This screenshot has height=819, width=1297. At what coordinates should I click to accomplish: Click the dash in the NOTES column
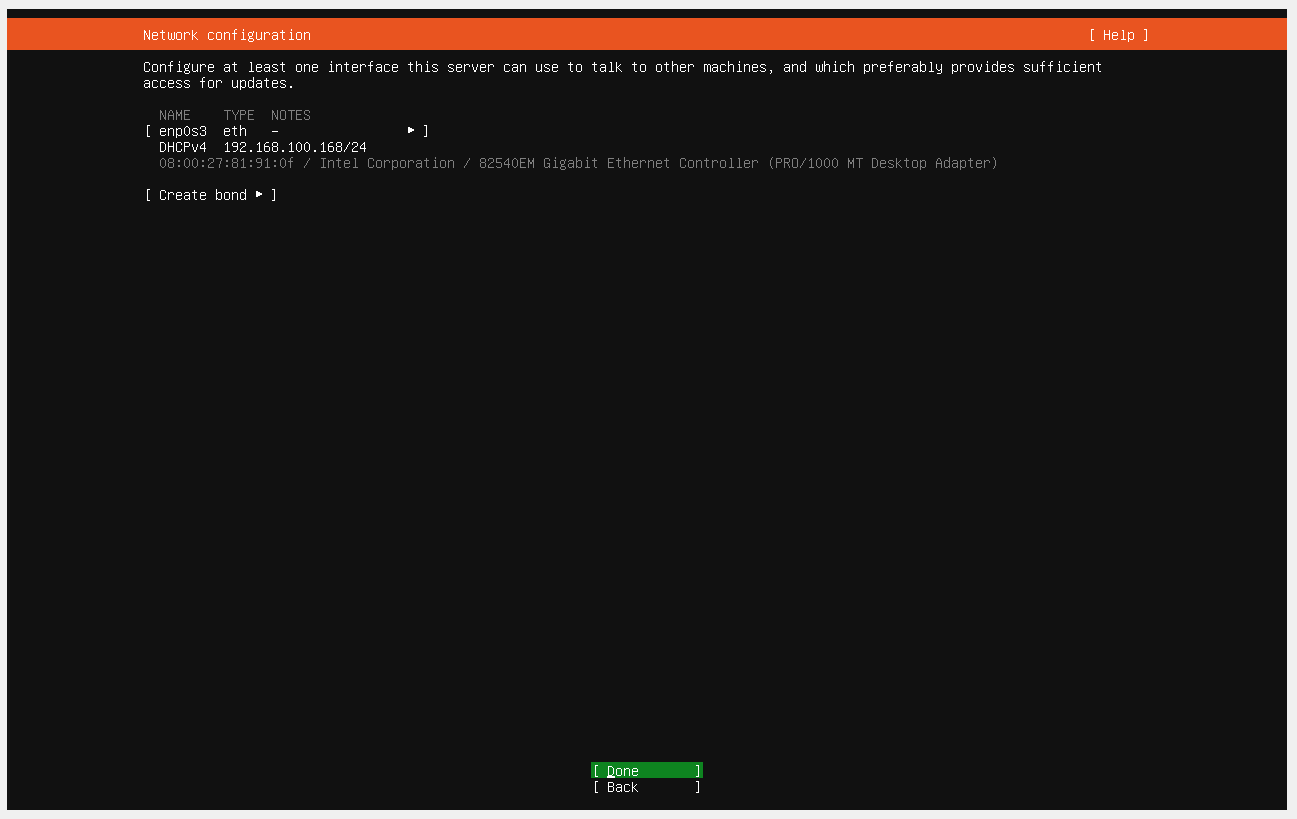coord(275,131)
